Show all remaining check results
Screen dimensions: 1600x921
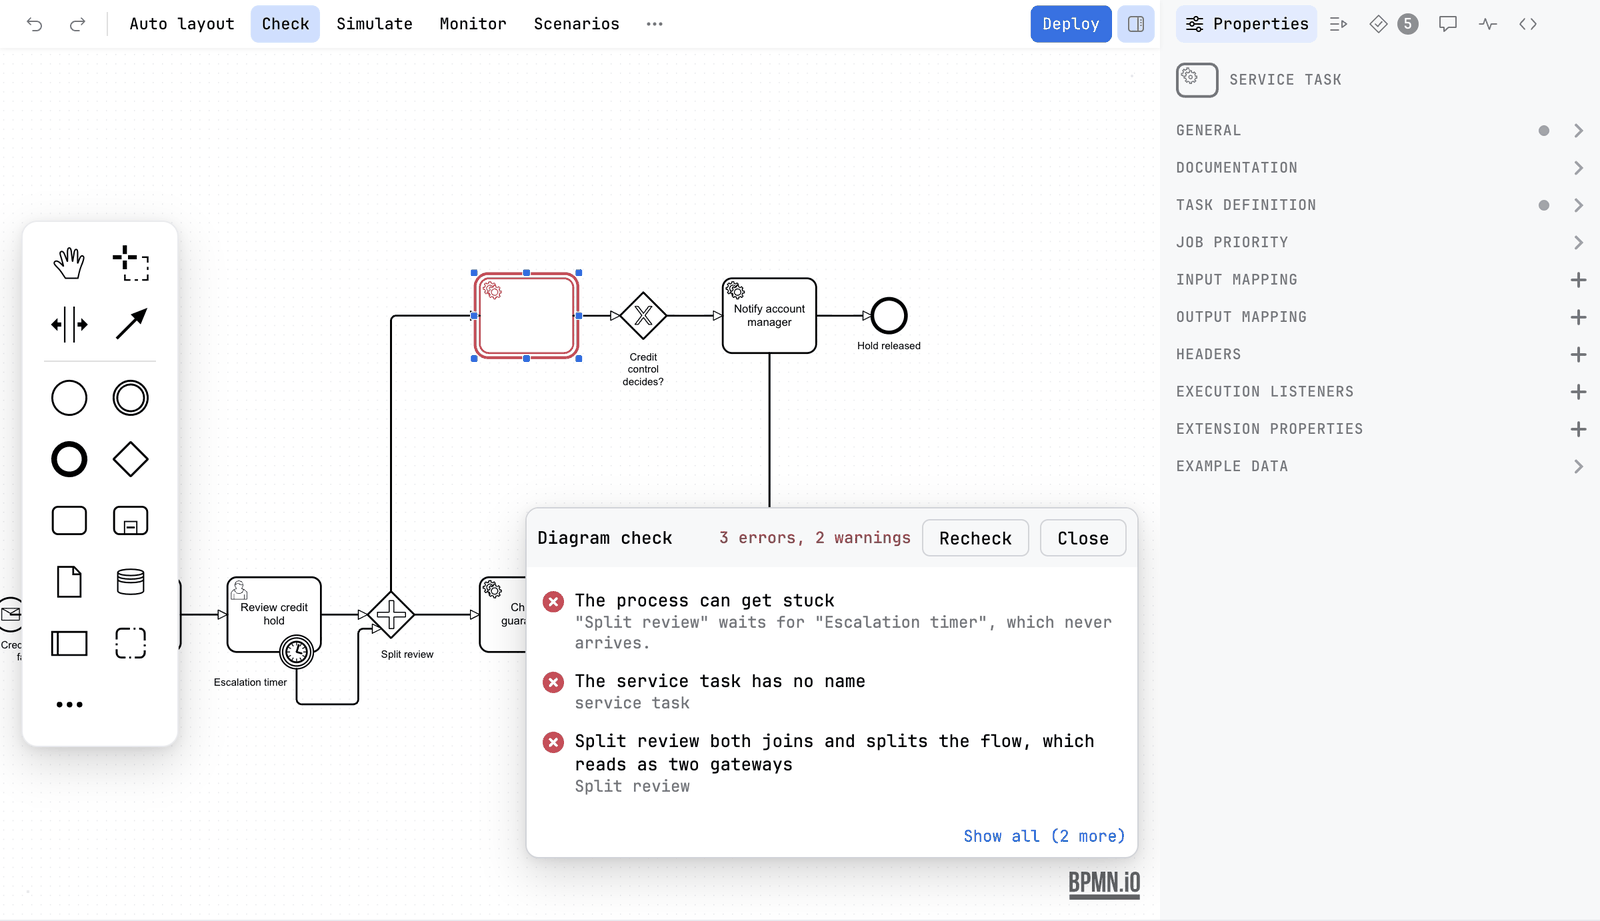click(x=1044, y=836)
